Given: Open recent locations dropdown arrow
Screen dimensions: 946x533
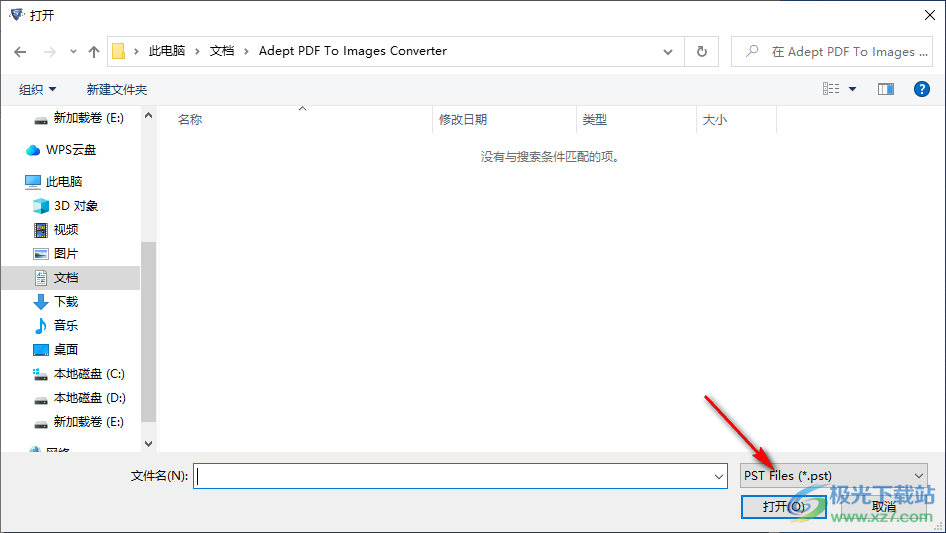Looking at the screenshot, I should click(x=73, y=52).
